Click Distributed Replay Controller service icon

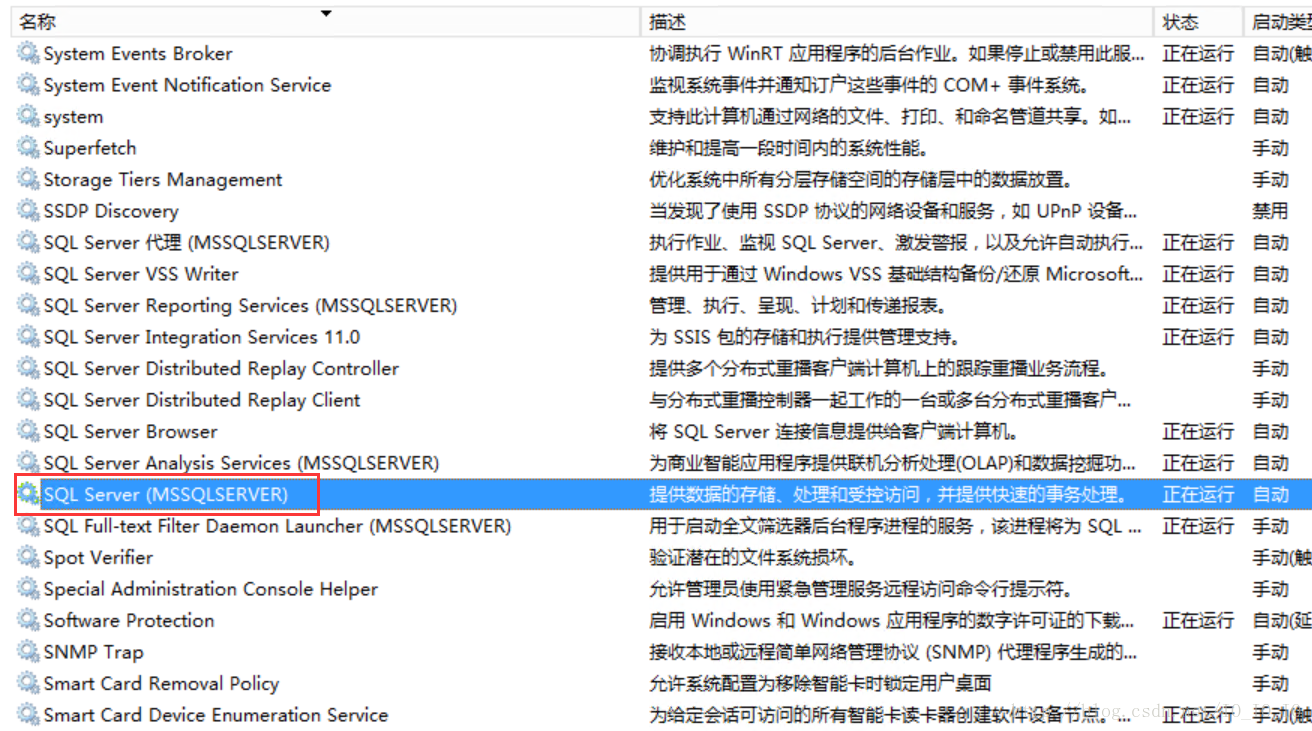tap(28, 368)
